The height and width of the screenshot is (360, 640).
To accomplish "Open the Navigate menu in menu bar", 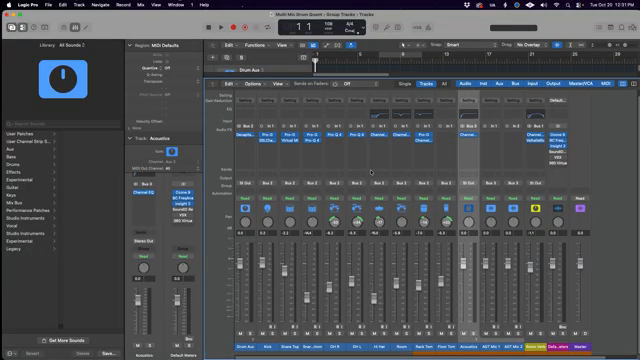I will 100,5.
